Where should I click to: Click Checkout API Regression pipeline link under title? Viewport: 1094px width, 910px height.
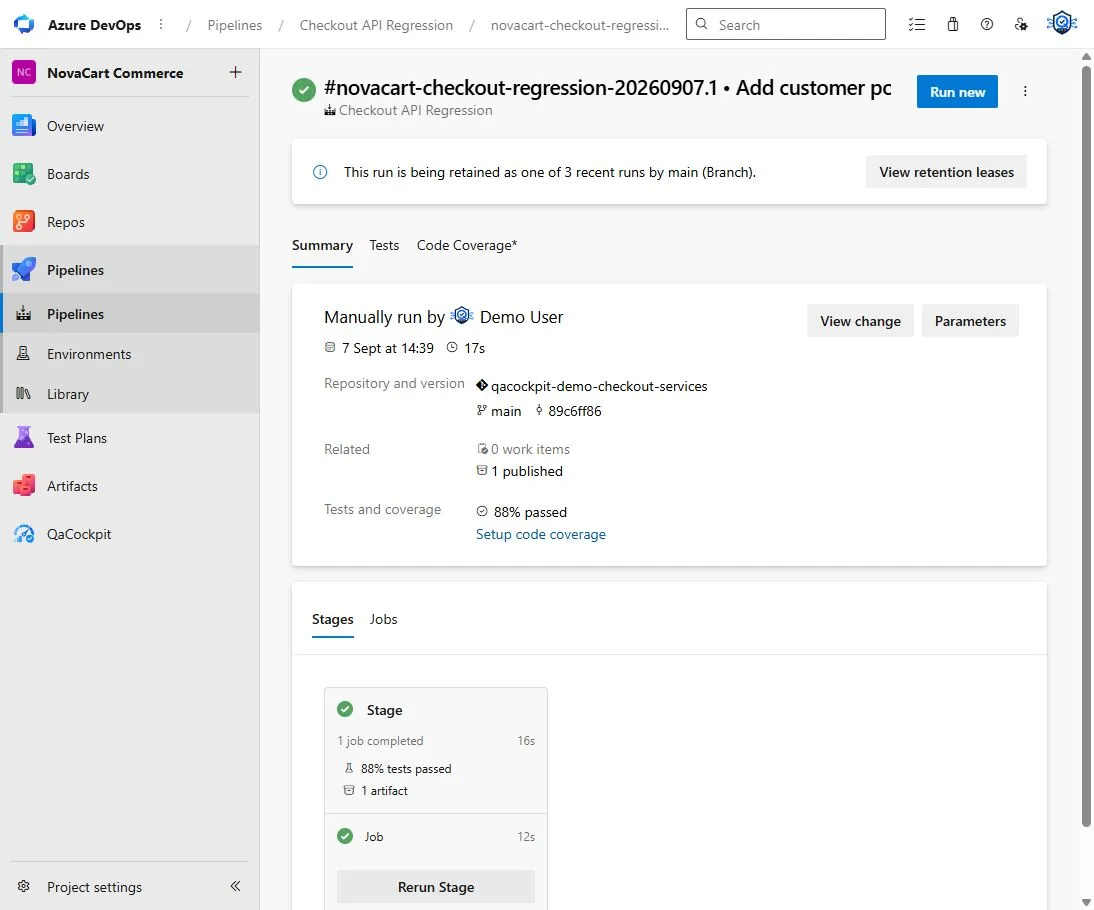(x=415, y=110)
